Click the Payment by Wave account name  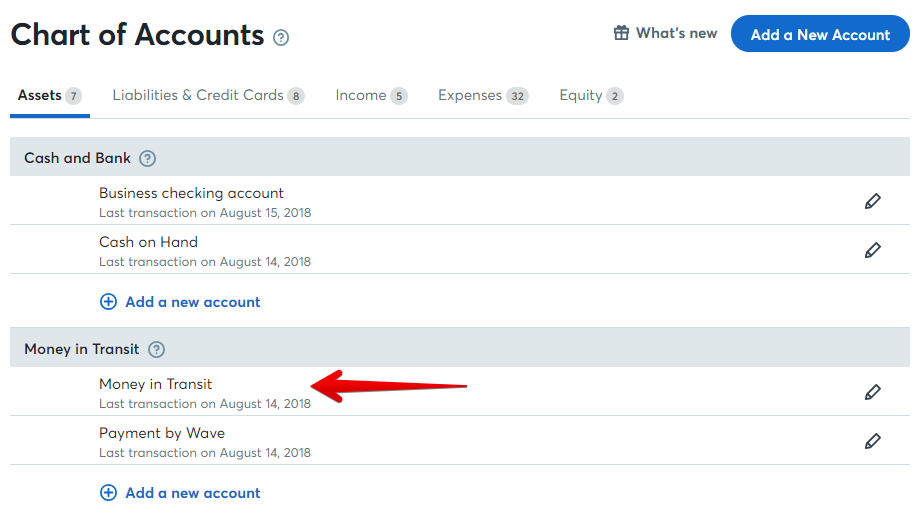(x=162, y=433)
